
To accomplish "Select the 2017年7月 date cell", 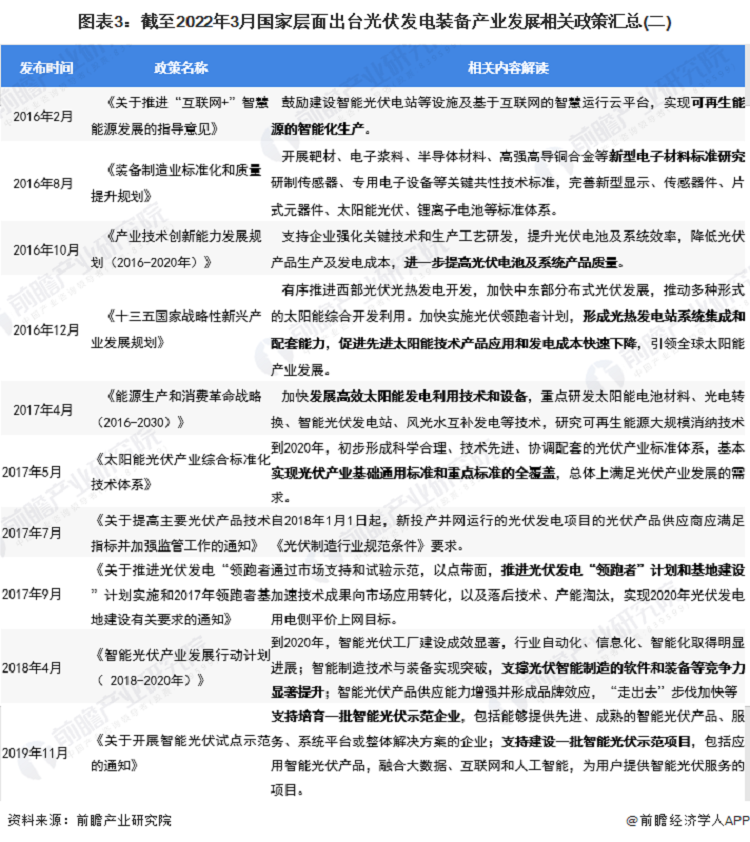I will [32, 533].
